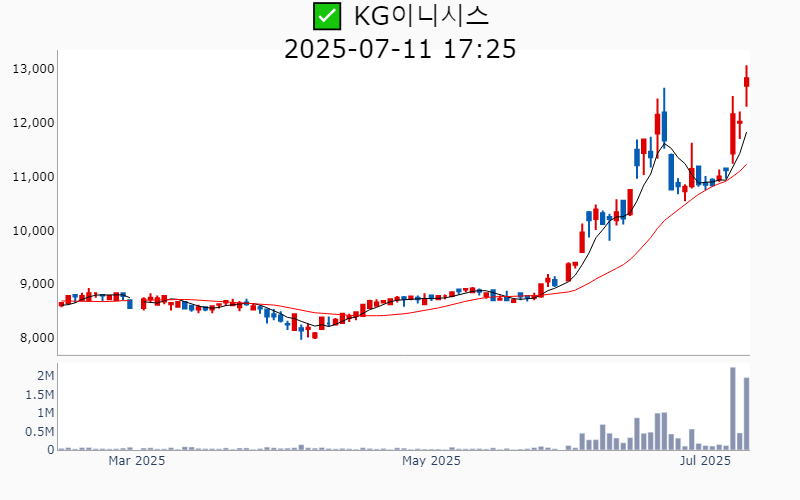Click the 0 volume axis label
Screen dimensions: 800x500
[x=51, y=450]
